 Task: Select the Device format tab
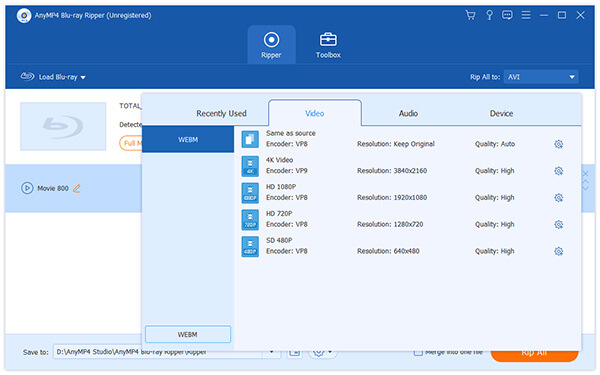click(x=501, y=113)
